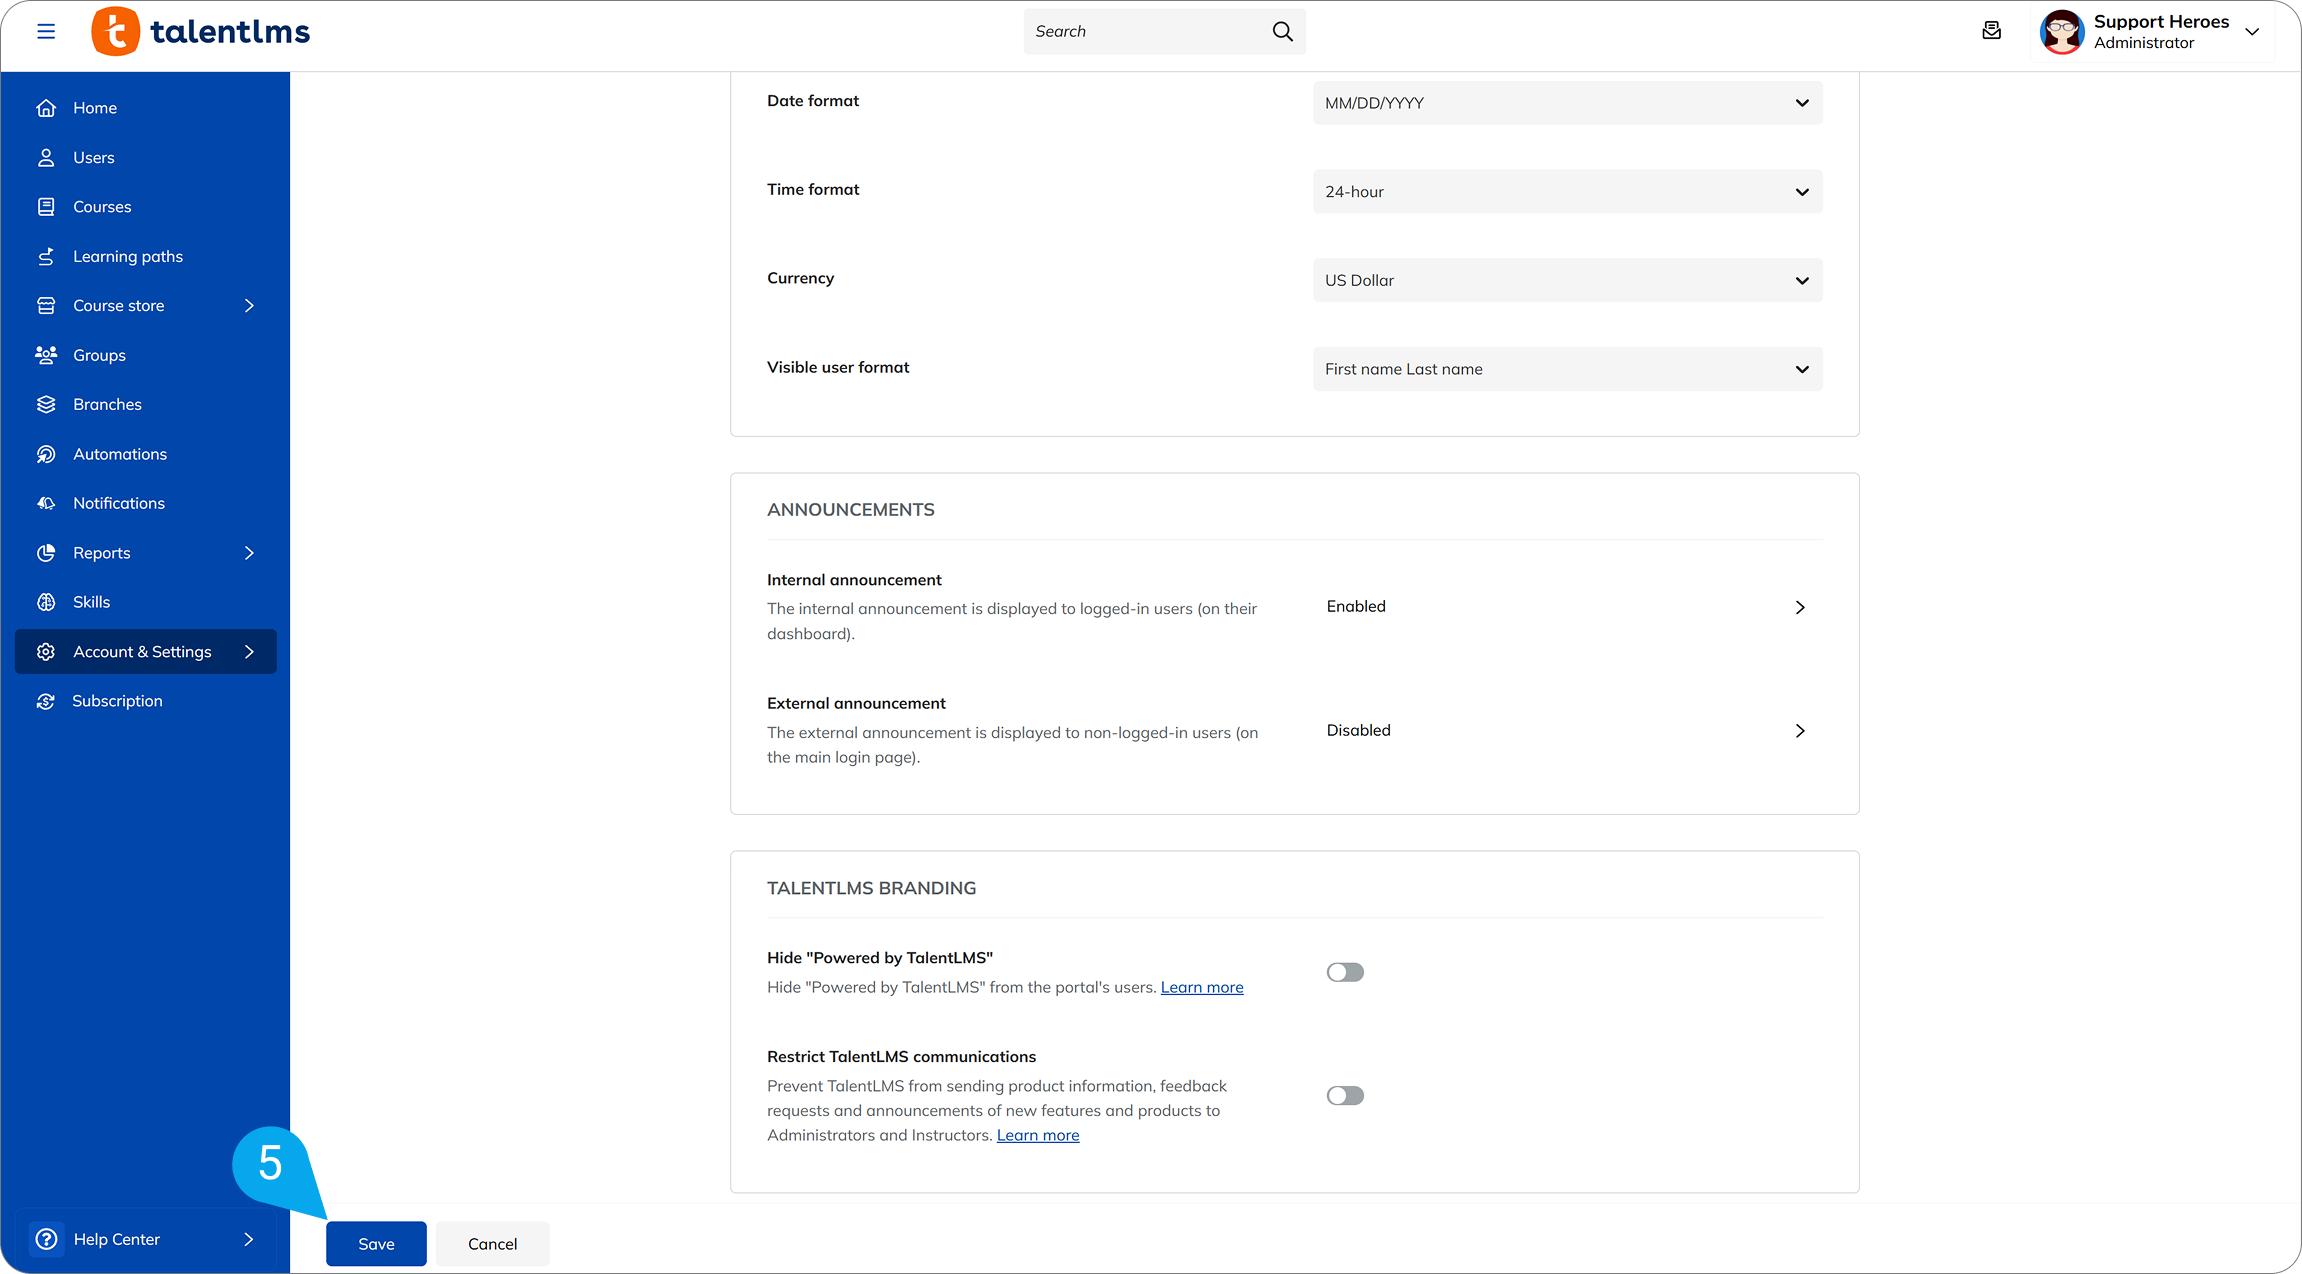Open the TalentLMS home logo

pyautogui.click(x=199, y=31)
